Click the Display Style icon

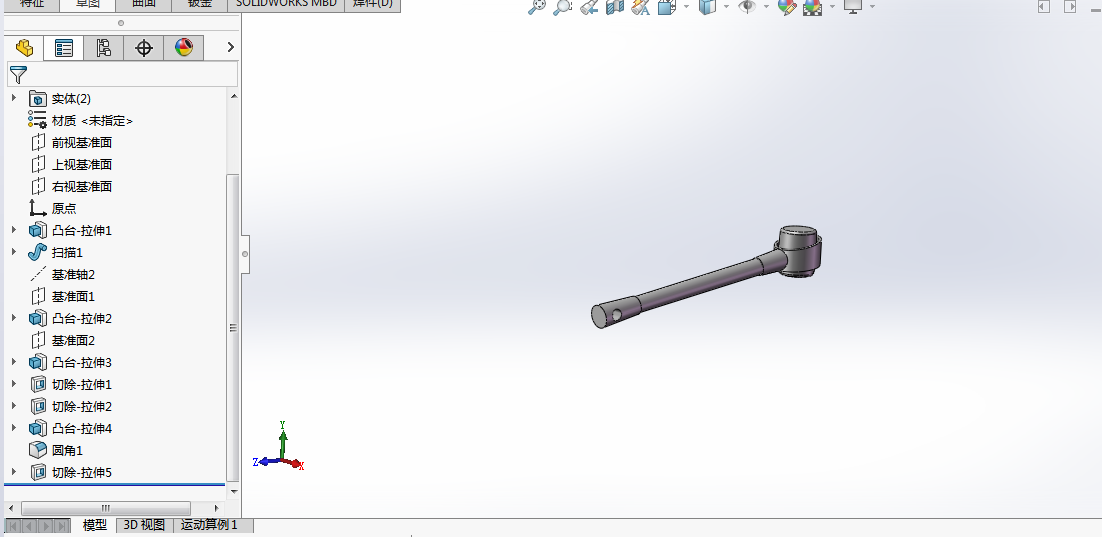pos(707,7)
